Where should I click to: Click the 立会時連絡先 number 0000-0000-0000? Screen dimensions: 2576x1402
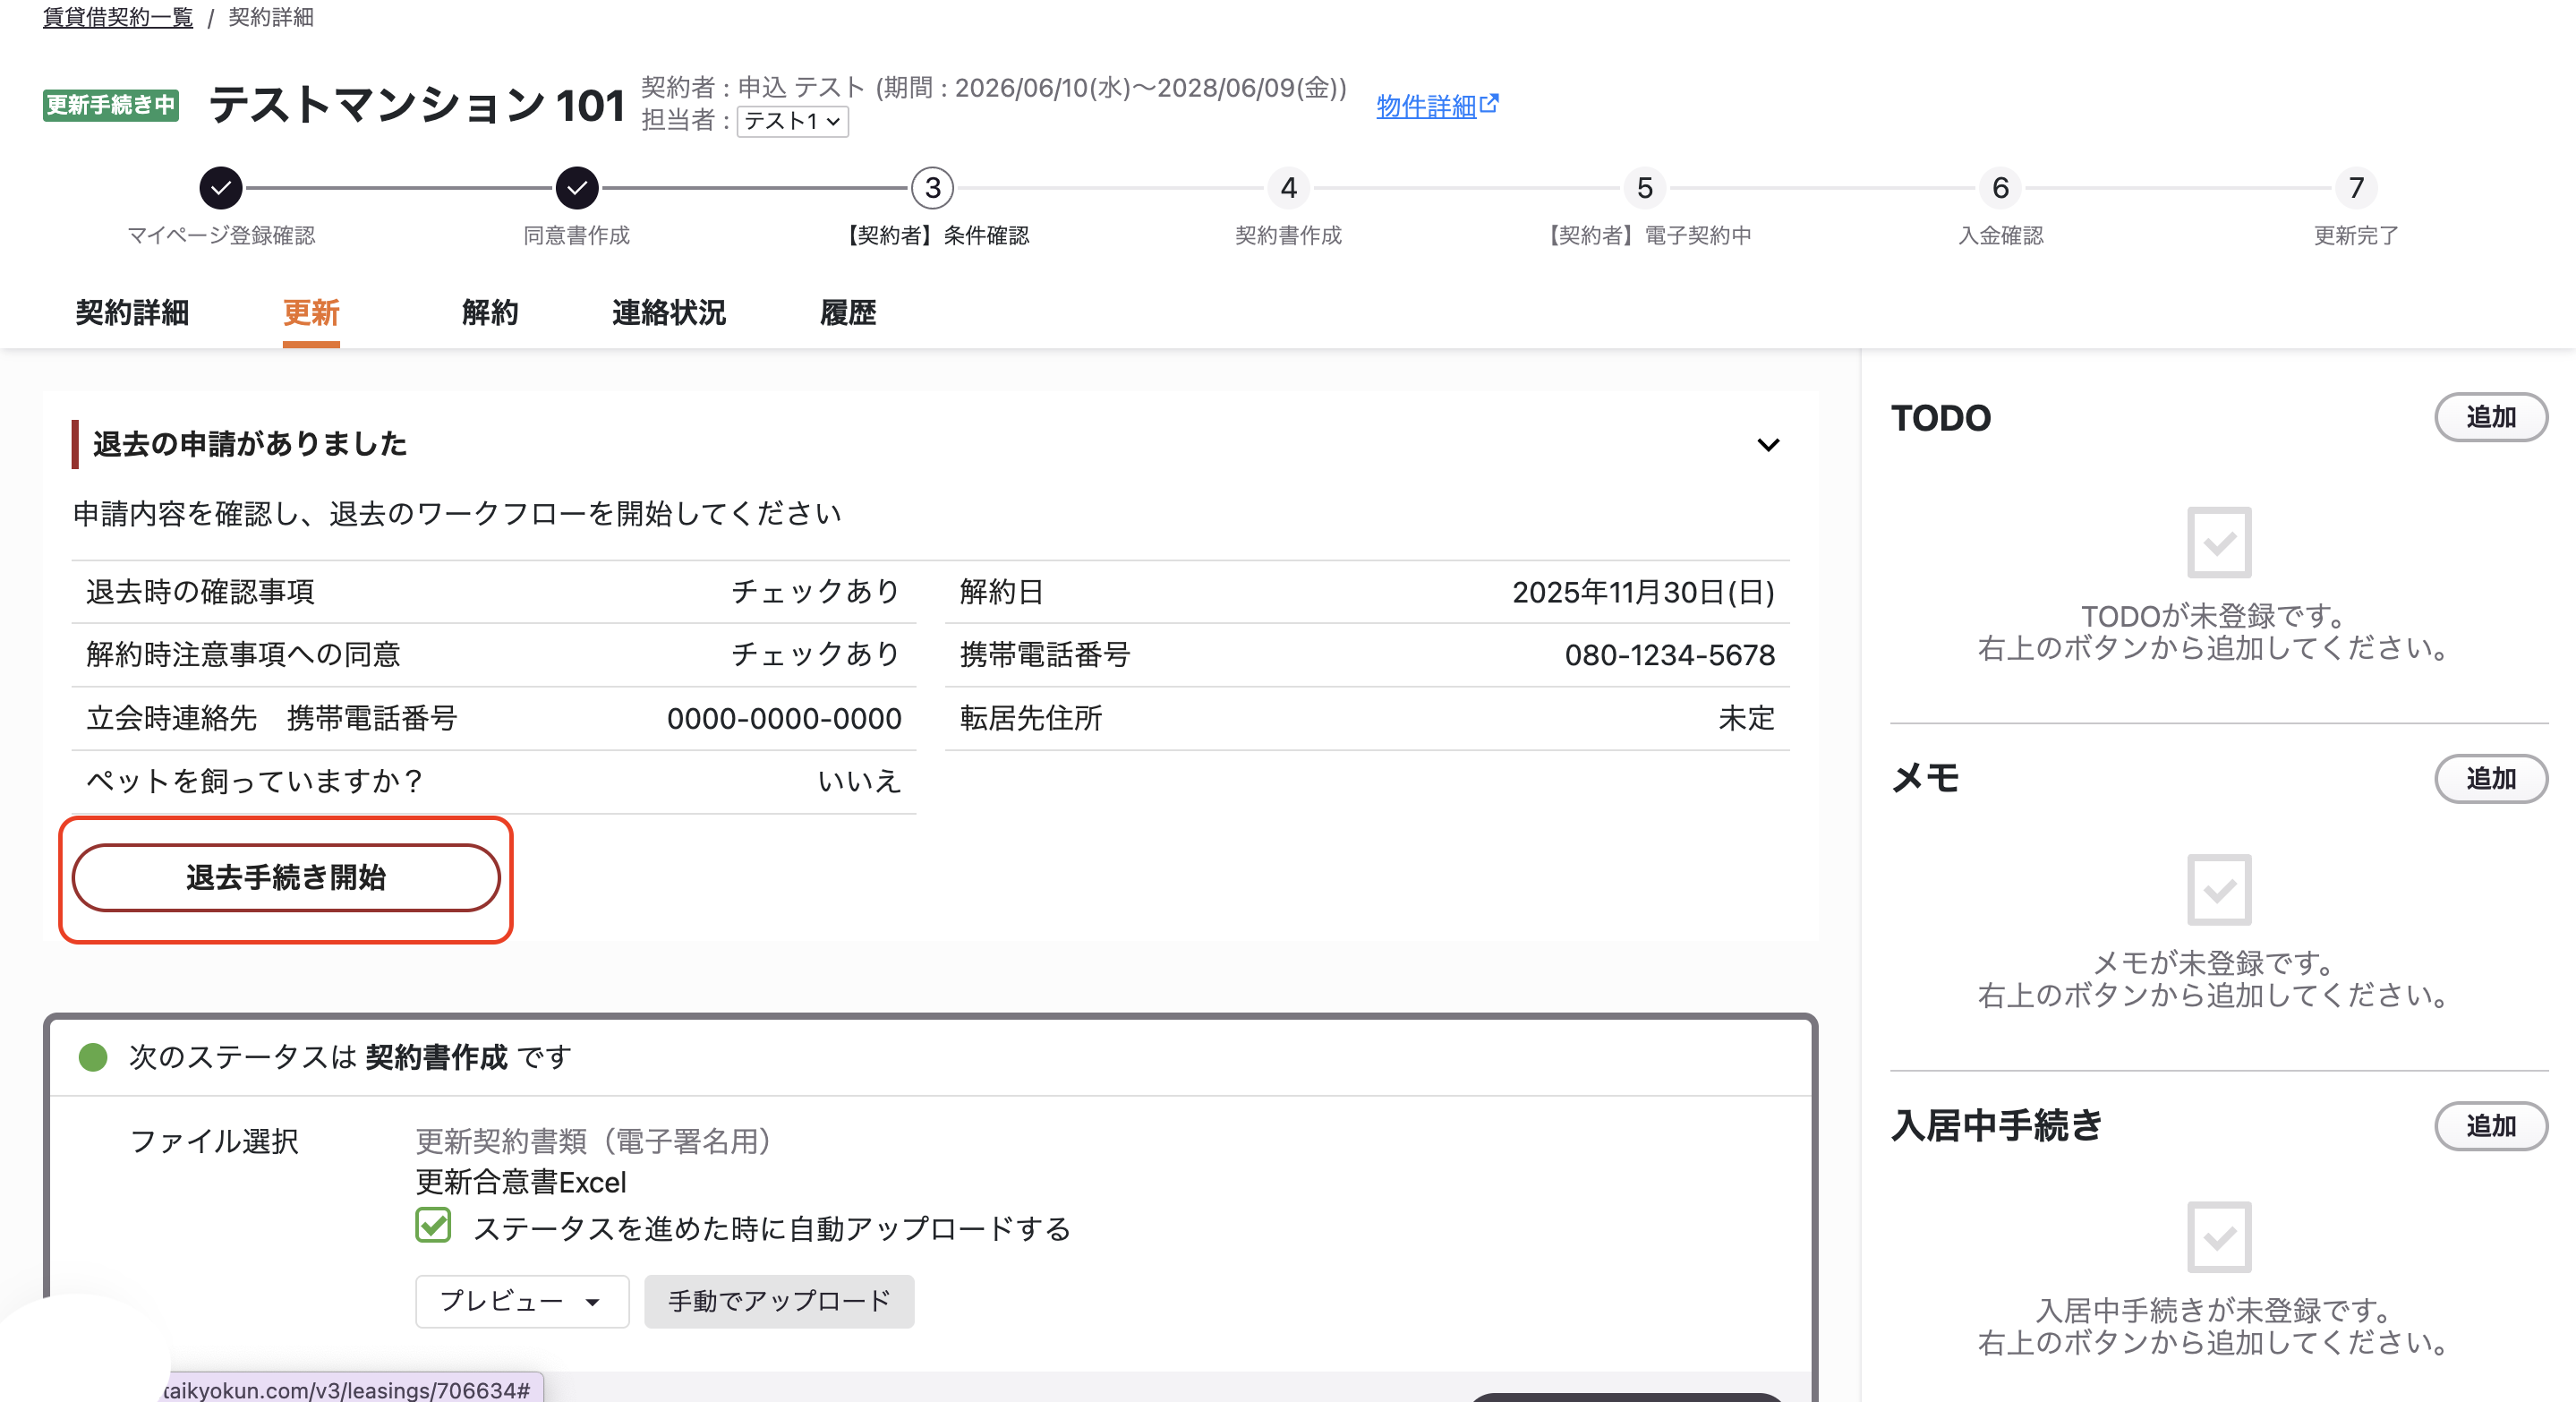[x=784, y=718]
